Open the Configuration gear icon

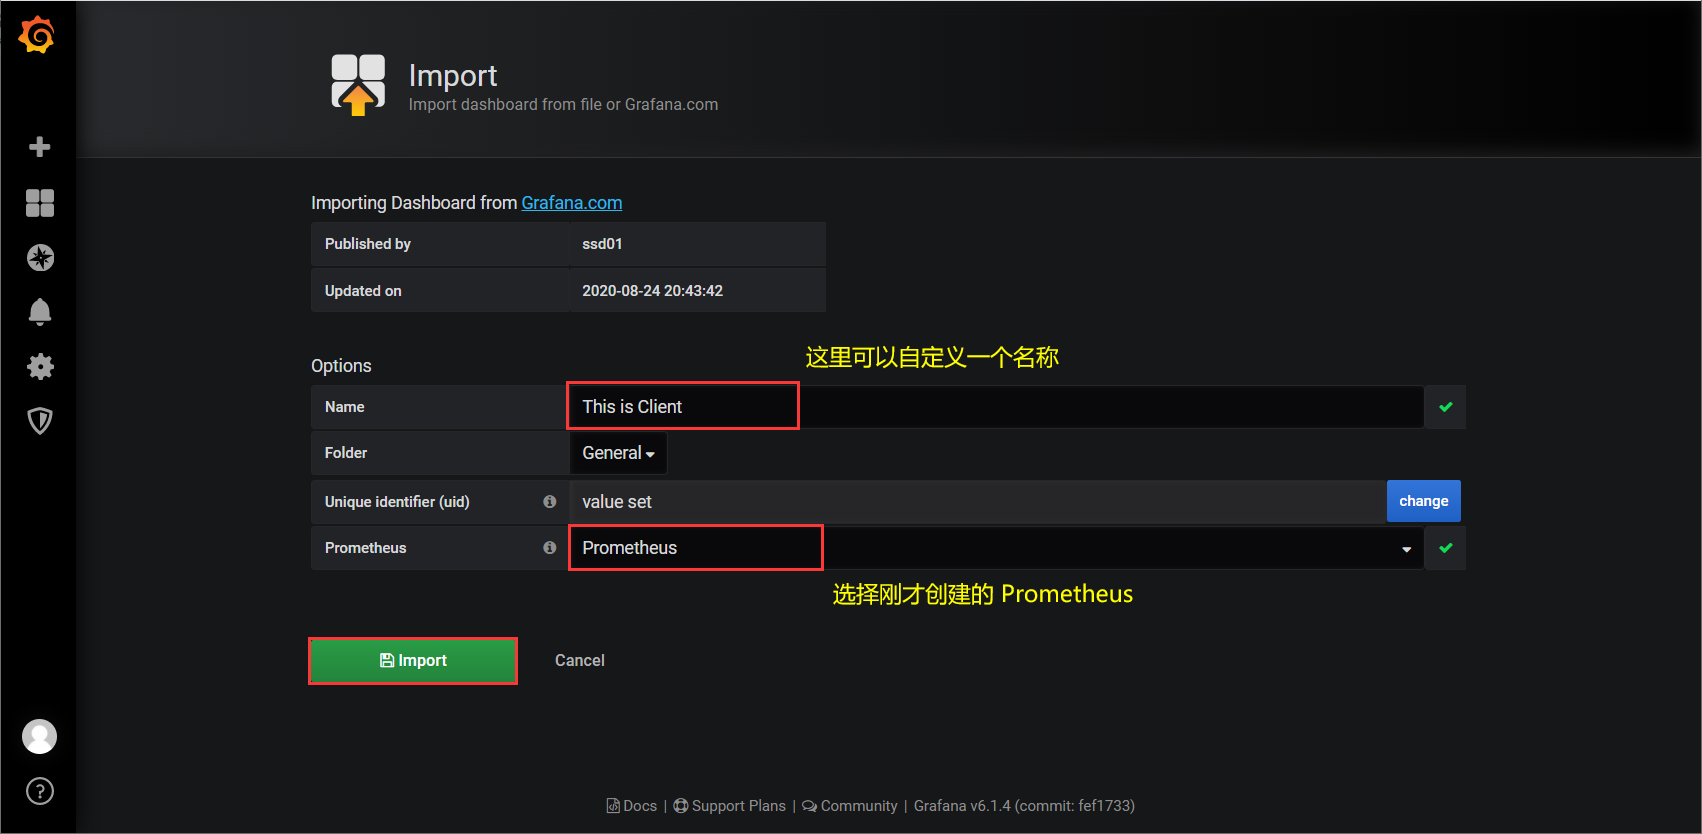click(40, 366)
